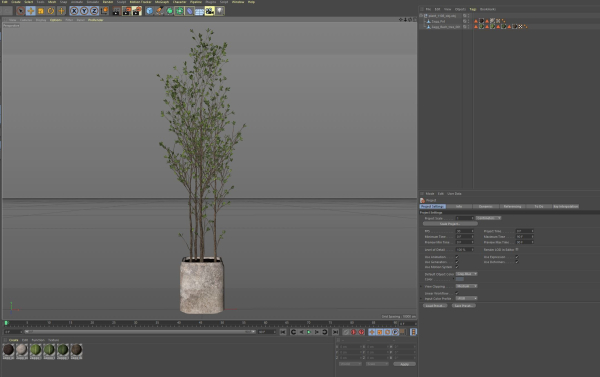Toggle Use Animation checkbox
The height and width of the screenshot is (377, 600).
tap(457, 257)
